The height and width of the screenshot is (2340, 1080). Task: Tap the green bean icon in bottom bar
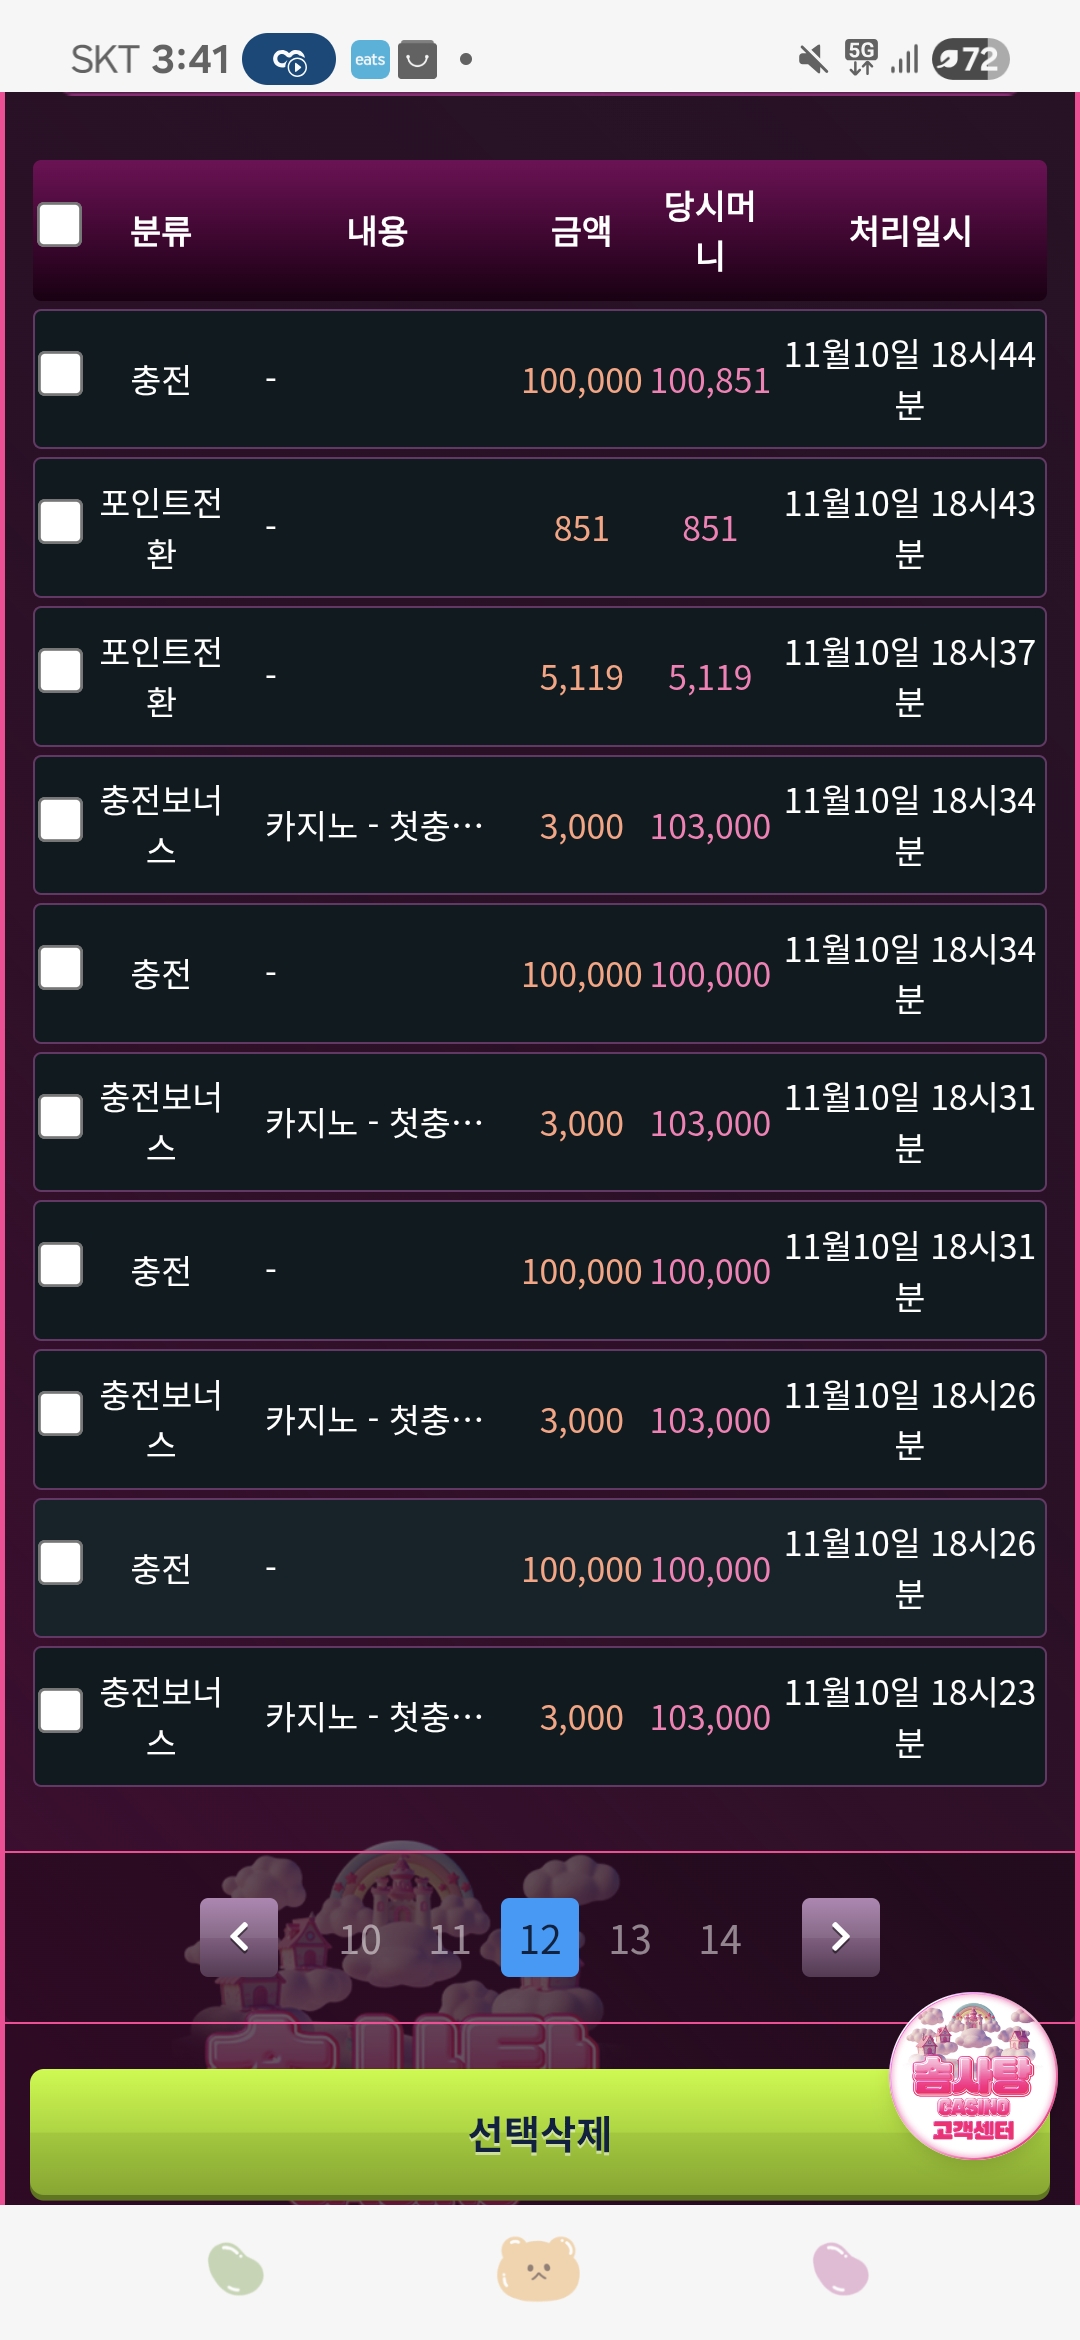[x=236, y=2268]
